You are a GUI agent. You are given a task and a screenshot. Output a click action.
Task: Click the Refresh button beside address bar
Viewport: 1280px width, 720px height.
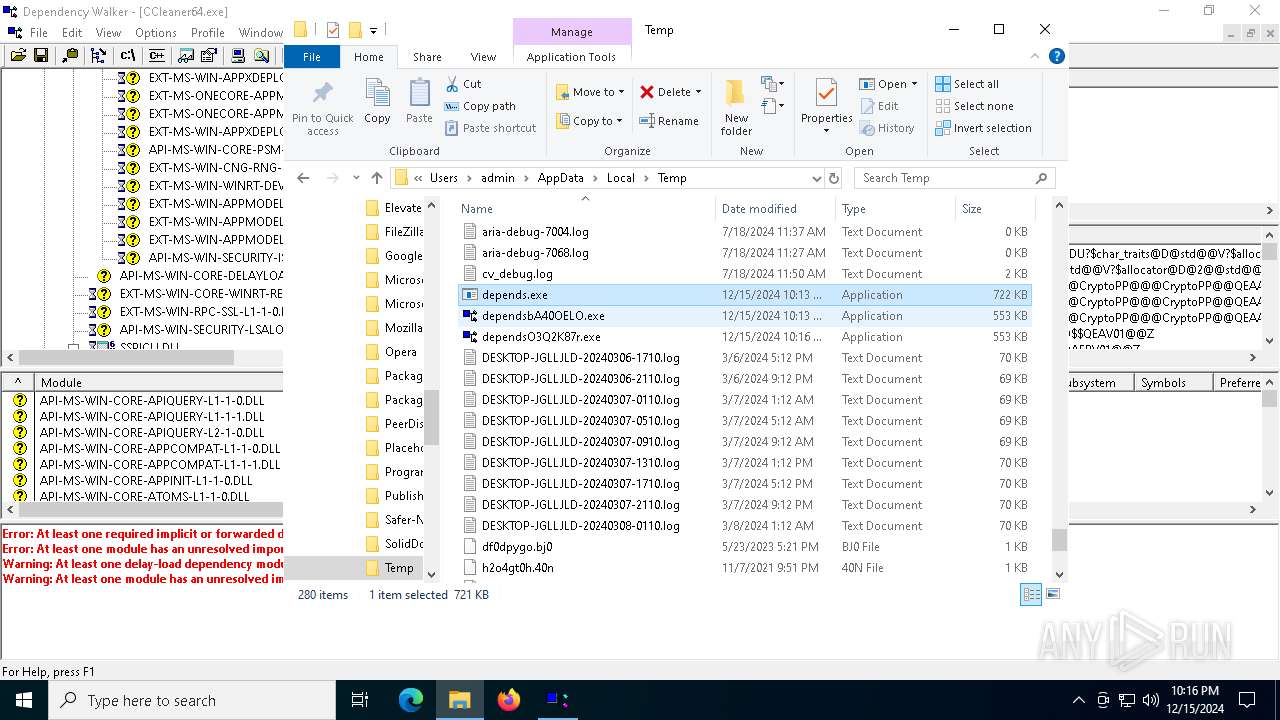click(834, 178)
